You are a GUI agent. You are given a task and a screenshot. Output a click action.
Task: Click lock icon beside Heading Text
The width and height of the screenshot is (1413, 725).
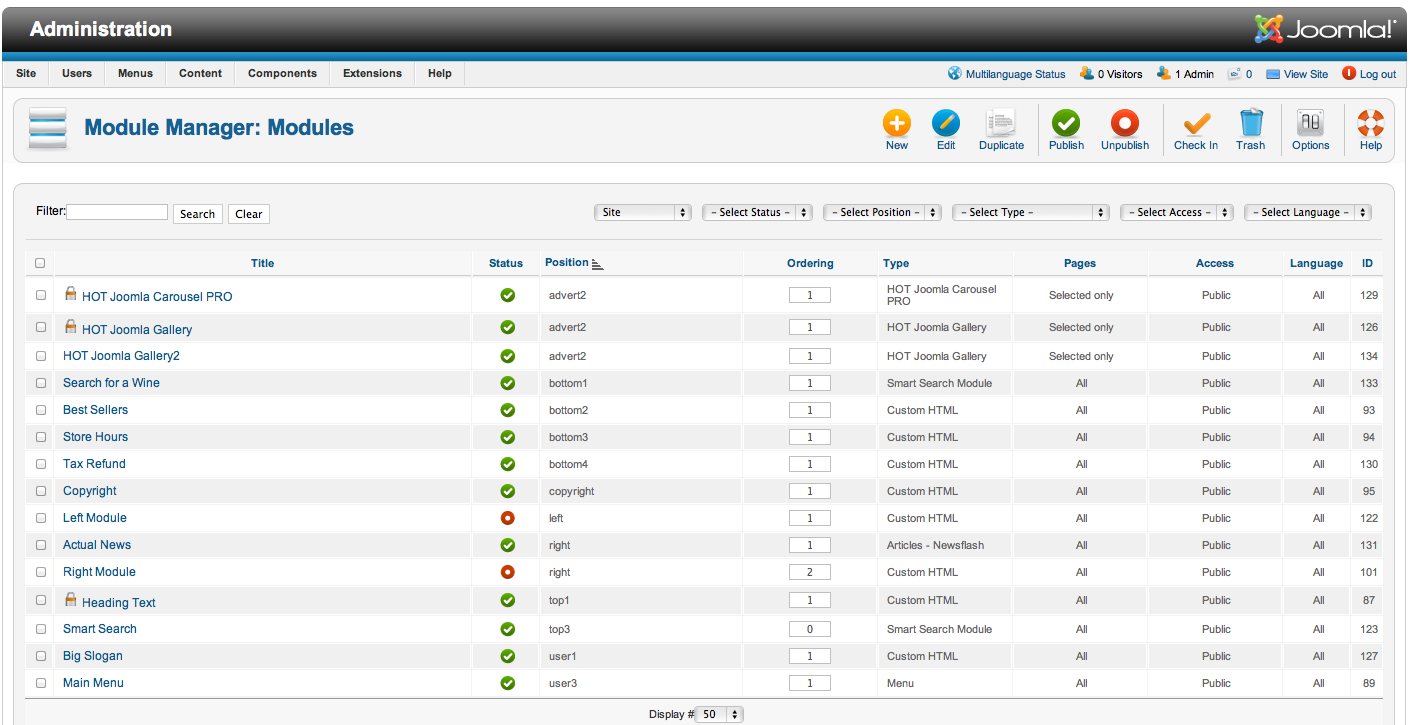71,599
